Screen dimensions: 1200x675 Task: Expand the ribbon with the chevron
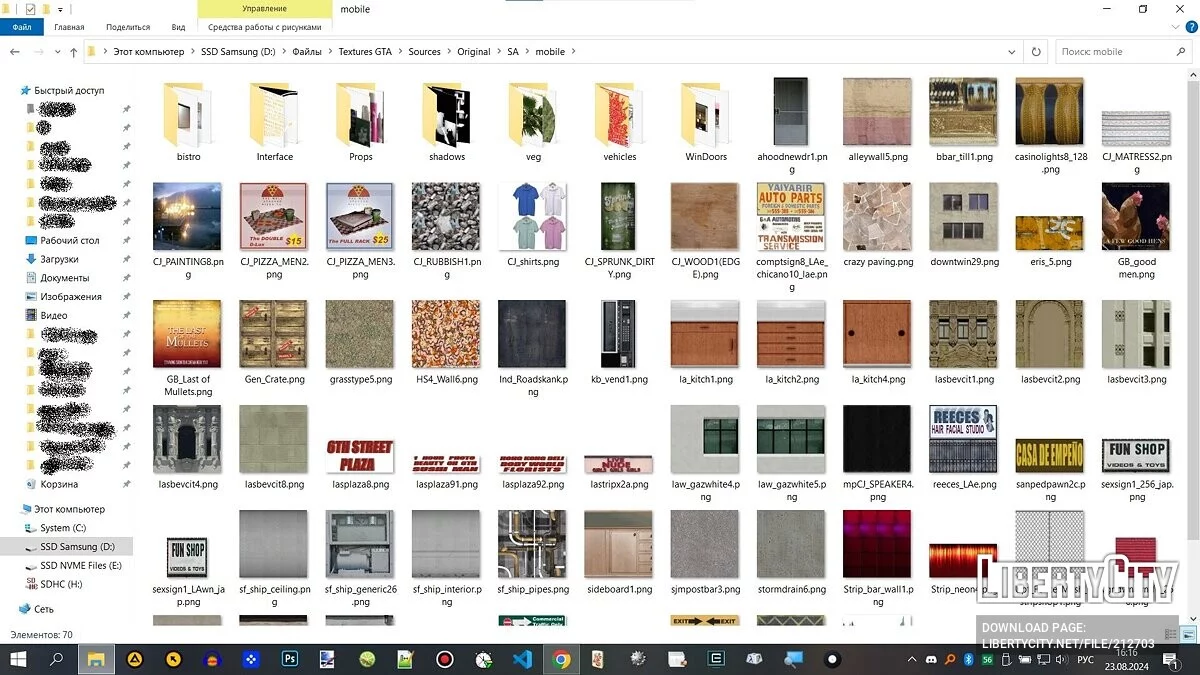coord(1173,28)
